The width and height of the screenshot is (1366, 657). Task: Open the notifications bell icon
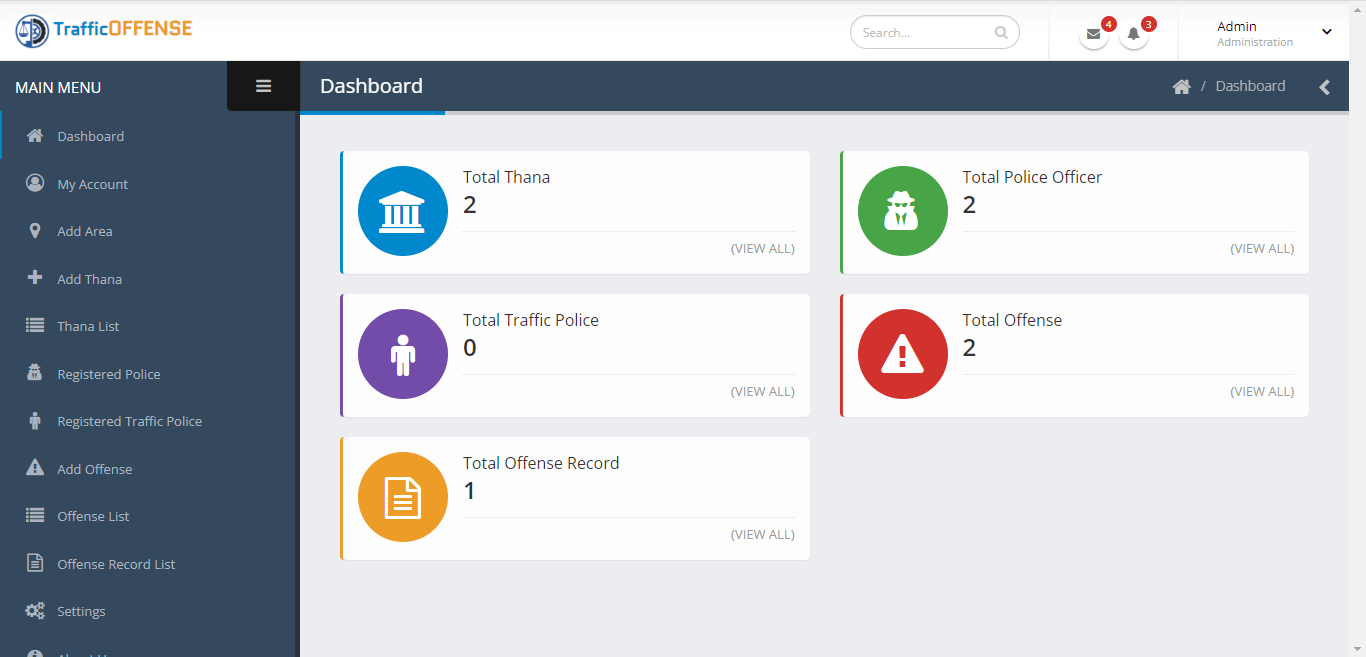[x=1134, y=34]
